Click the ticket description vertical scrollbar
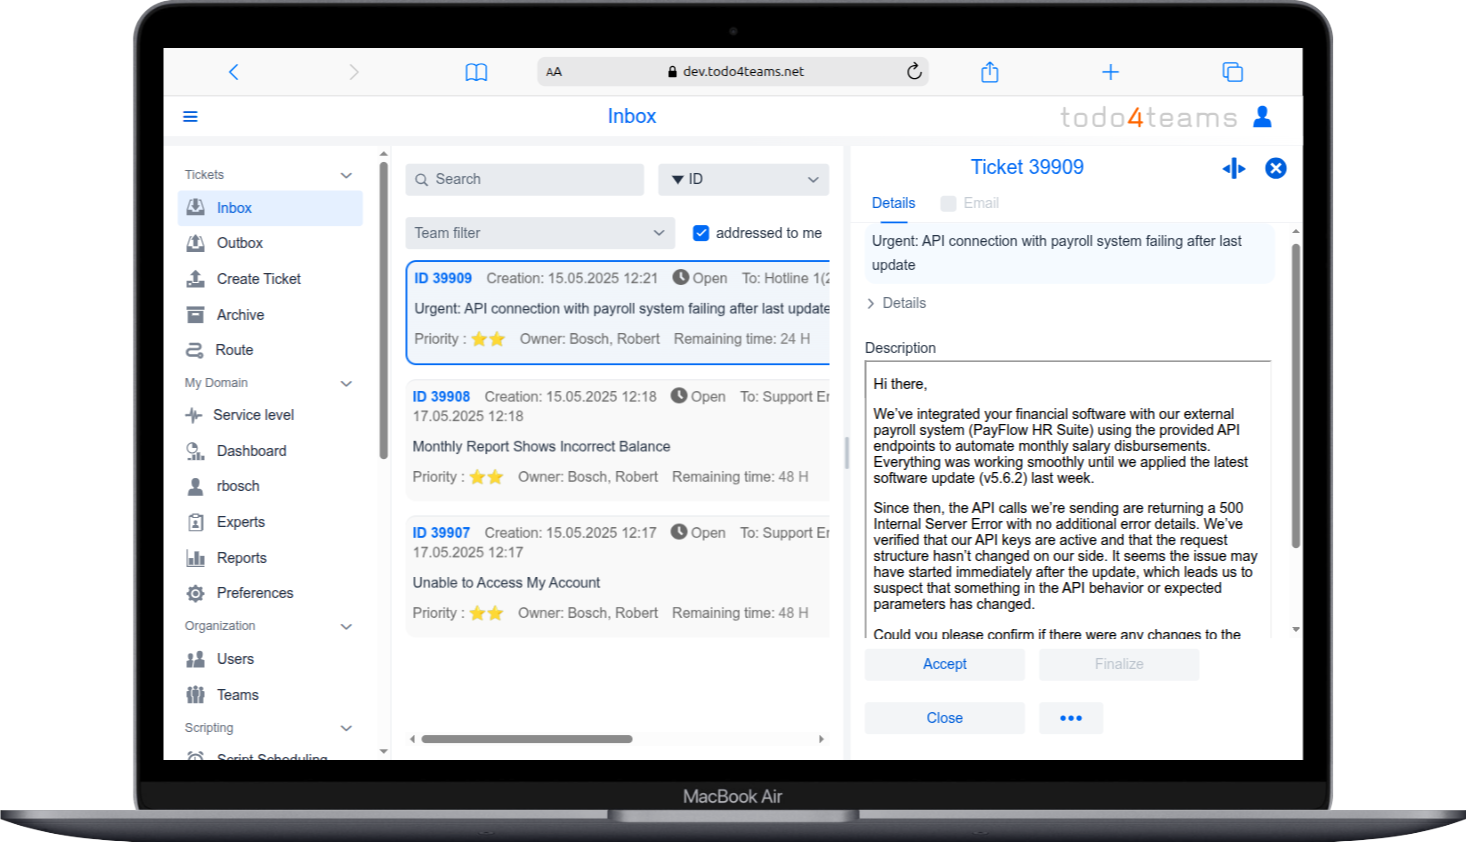The width and height of the screenshot is (1466, 842). (1296, 395)
